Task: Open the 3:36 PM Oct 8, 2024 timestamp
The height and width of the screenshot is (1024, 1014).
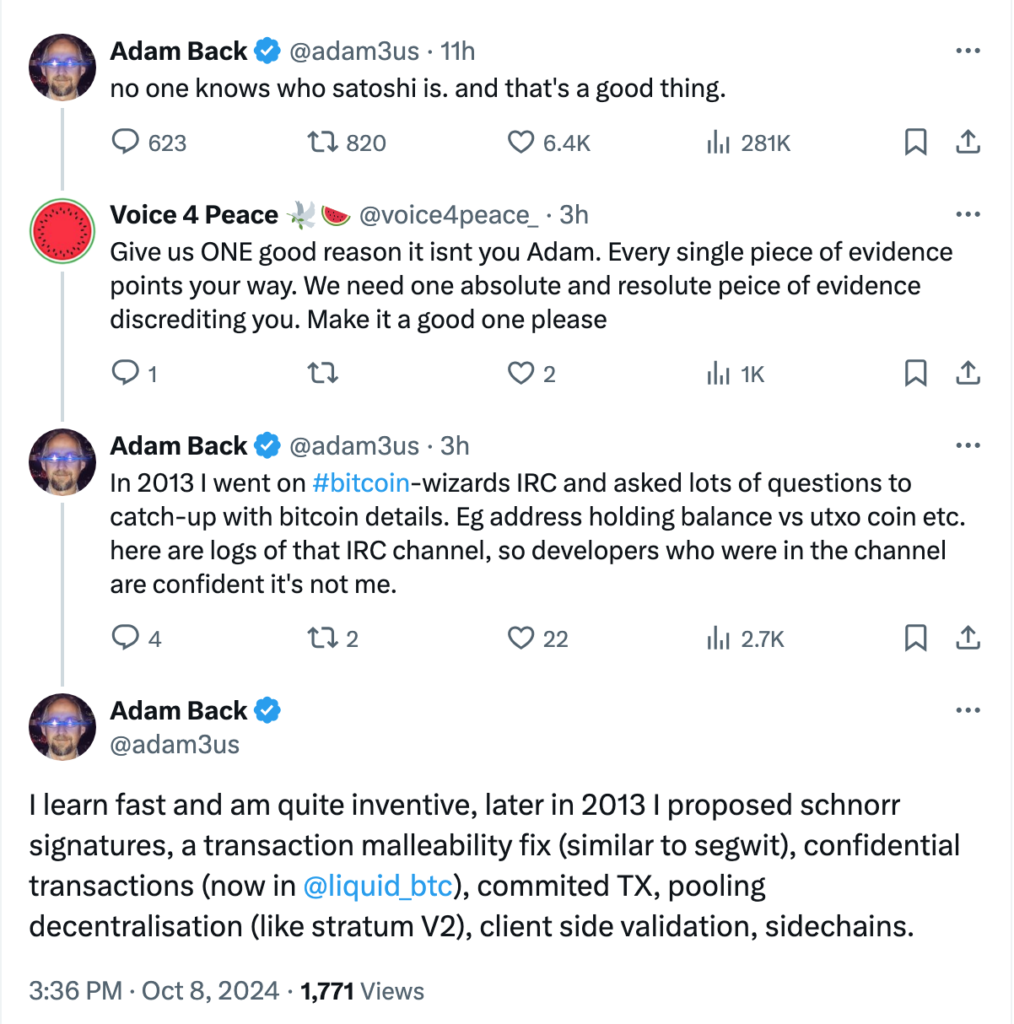Action: point(154,991)
